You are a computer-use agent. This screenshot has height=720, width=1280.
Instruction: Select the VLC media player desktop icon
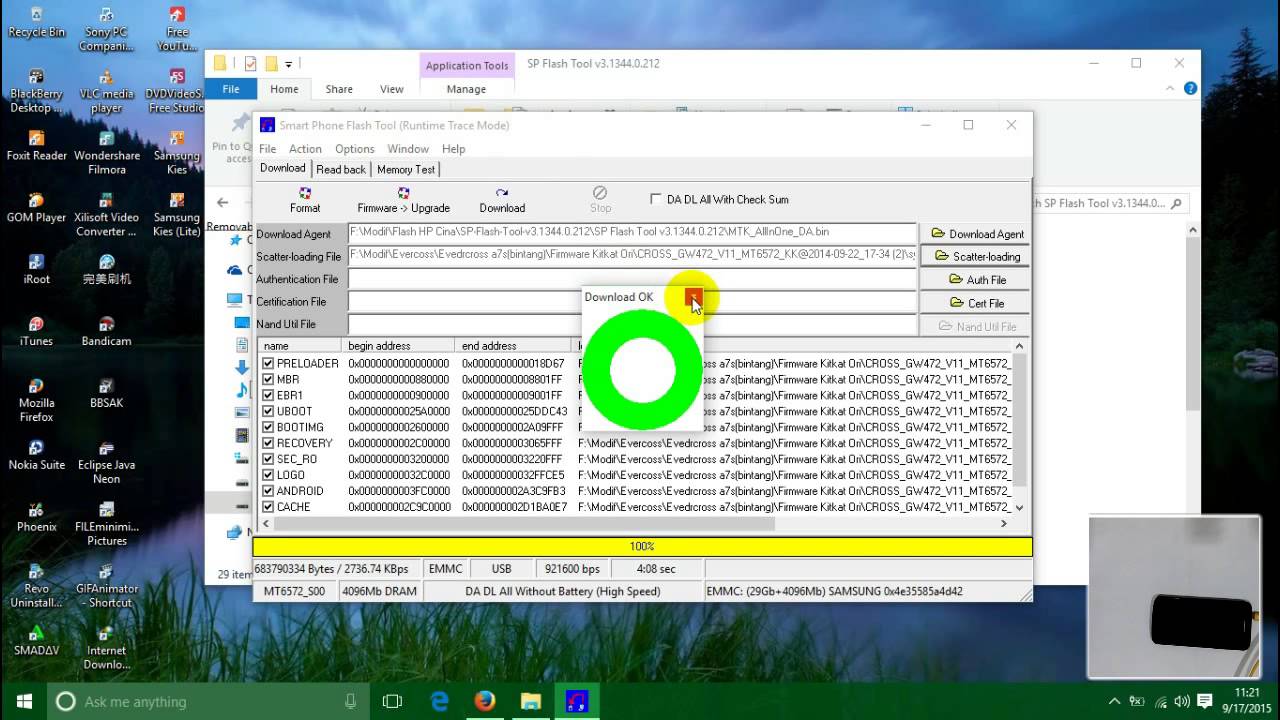coord(106,92)
